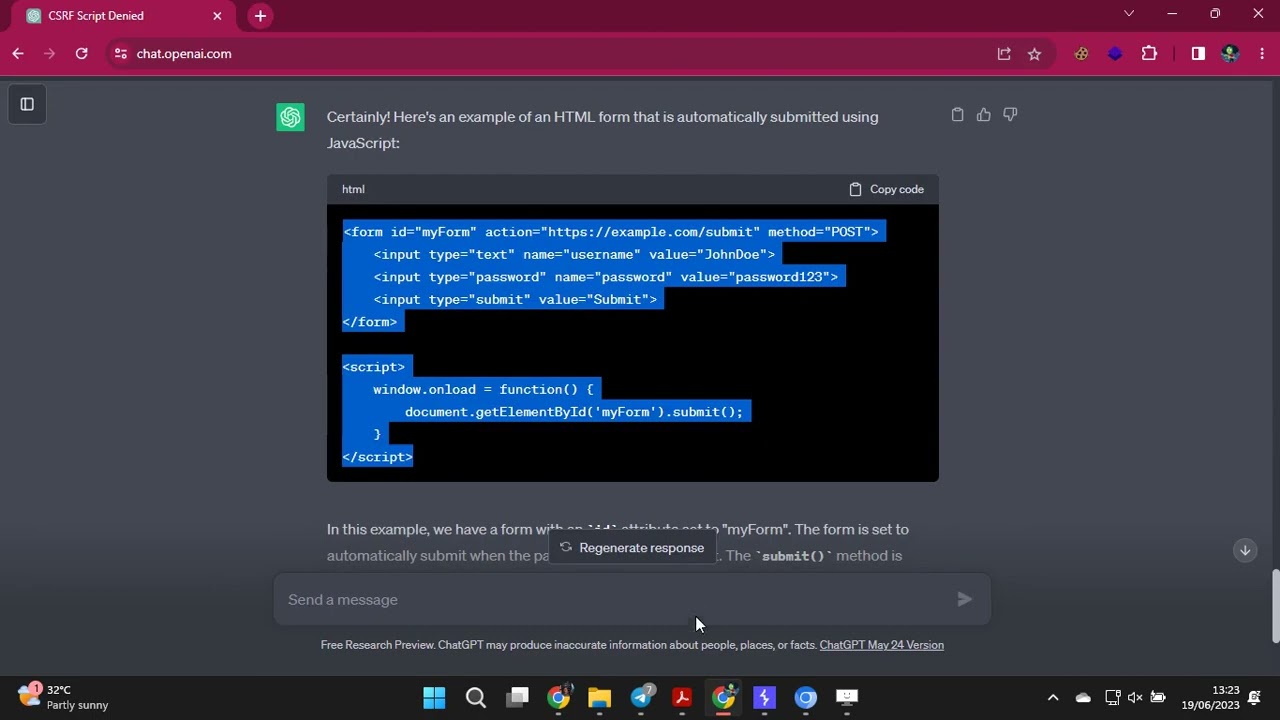
Task: View site information icon in address bar
Action: point(120,54)
